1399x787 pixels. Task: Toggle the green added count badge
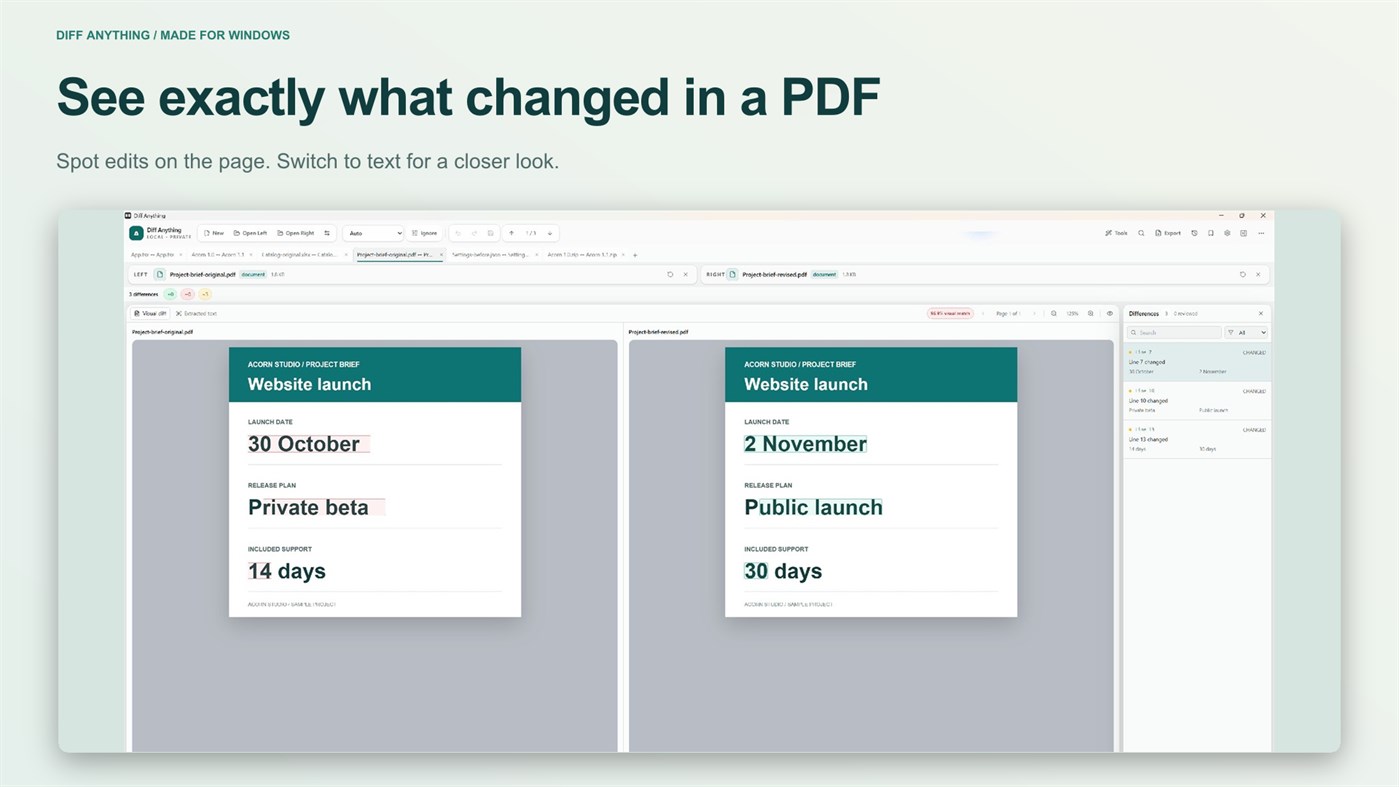[x=170, y=294]
